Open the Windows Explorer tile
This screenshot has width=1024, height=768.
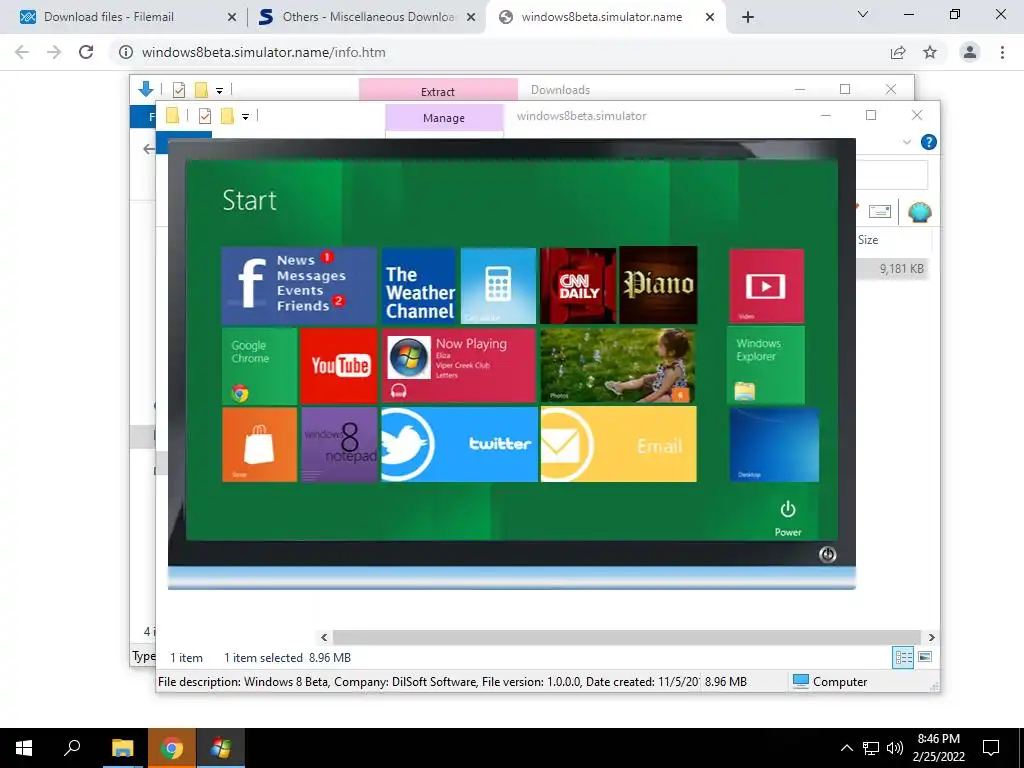coord(765,365)
